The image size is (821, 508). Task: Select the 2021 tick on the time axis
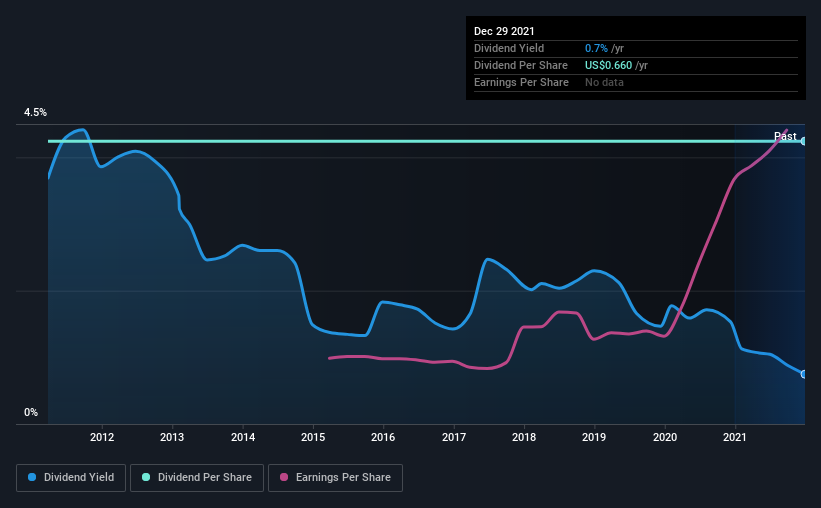(735, 437)
